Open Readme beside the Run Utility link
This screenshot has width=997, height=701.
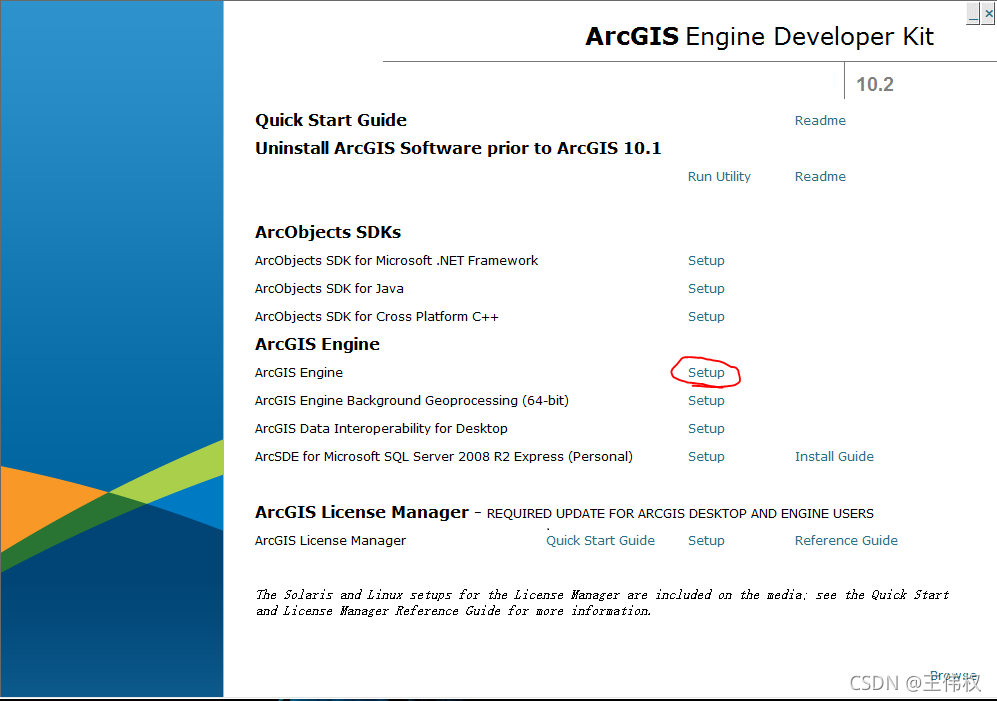pyautogui.click(x=820, y=177)
